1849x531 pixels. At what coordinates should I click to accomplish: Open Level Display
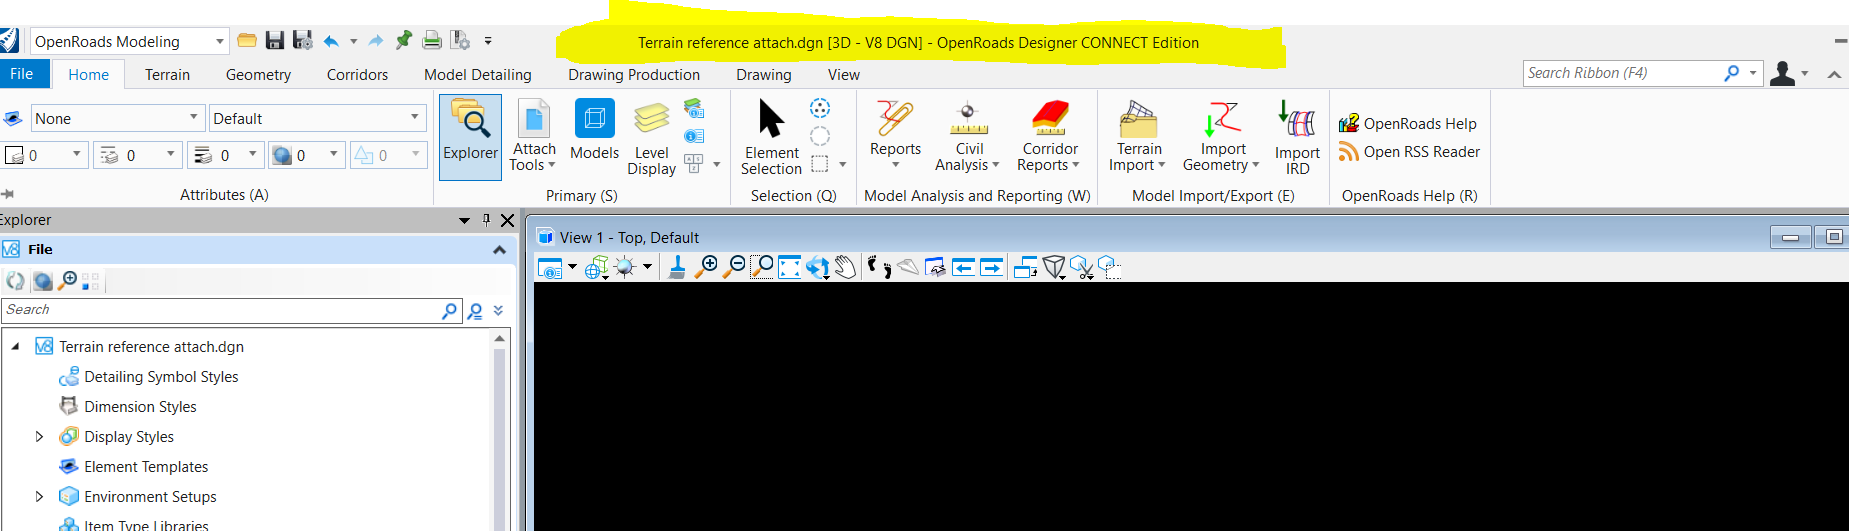point(651,138)
